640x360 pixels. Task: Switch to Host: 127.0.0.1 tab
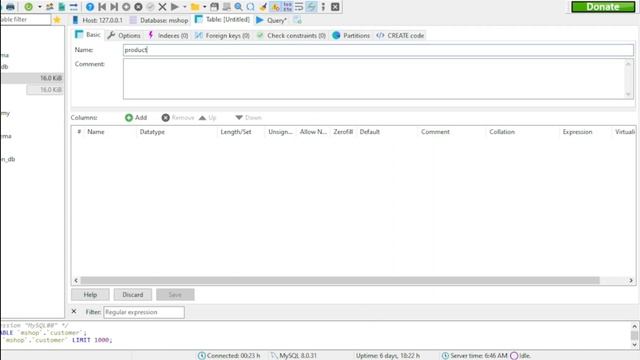point(98,20)
